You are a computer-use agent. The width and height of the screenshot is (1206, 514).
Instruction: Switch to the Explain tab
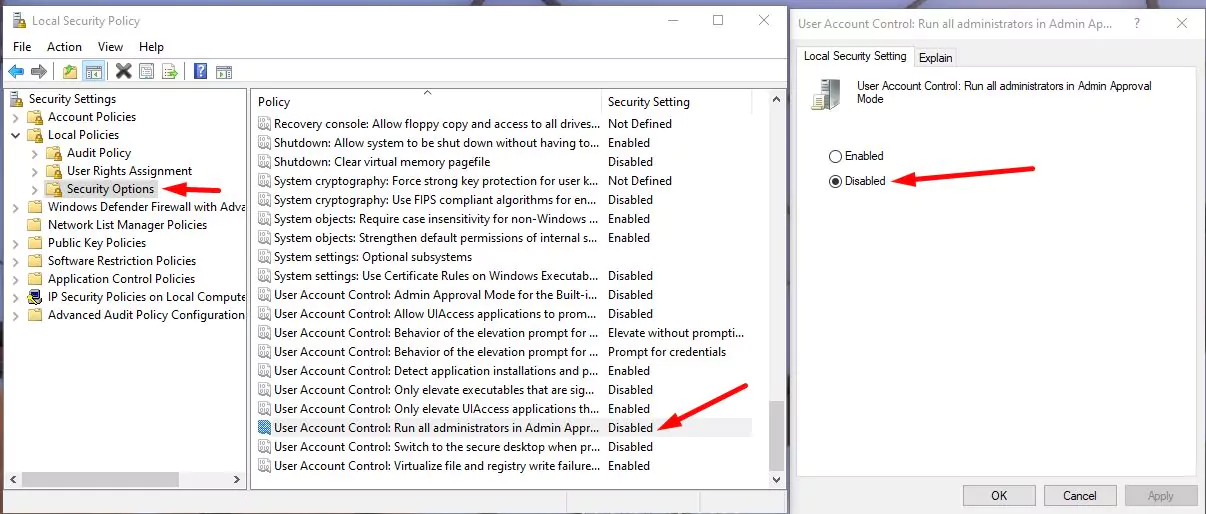[x=935, y=58]
